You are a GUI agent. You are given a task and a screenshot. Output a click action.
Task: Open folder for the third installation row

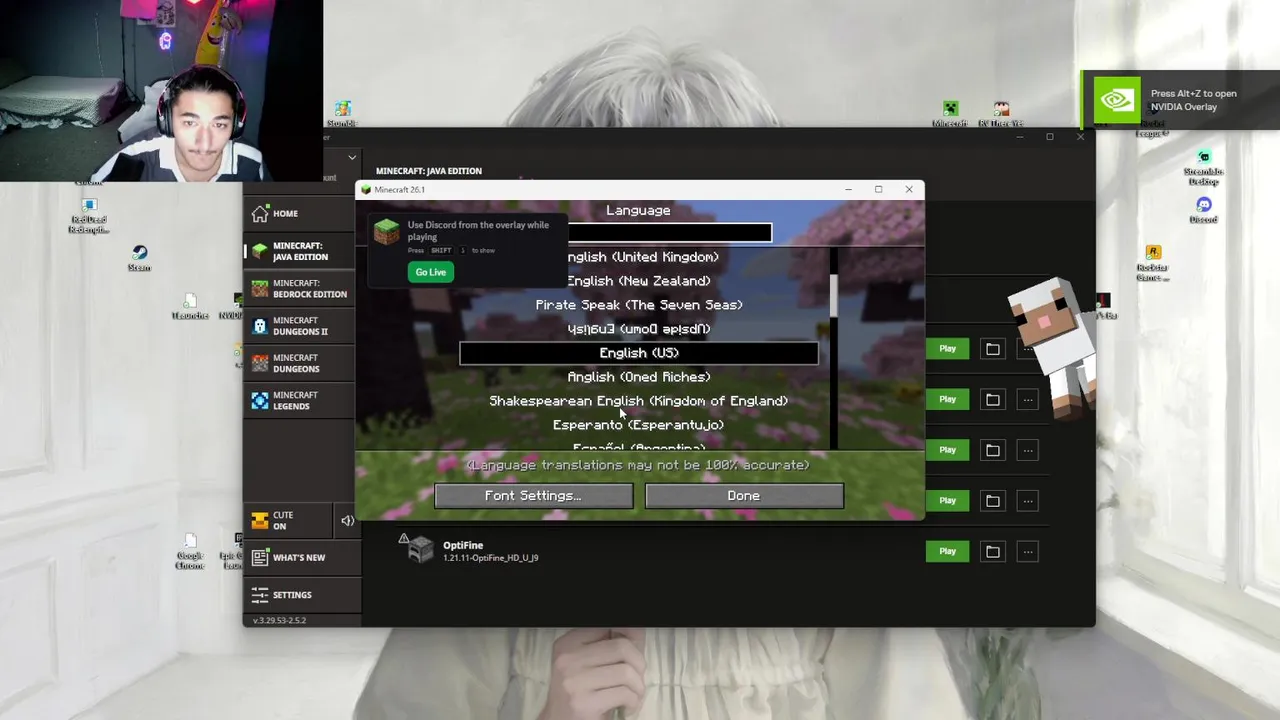click(992, 450)
